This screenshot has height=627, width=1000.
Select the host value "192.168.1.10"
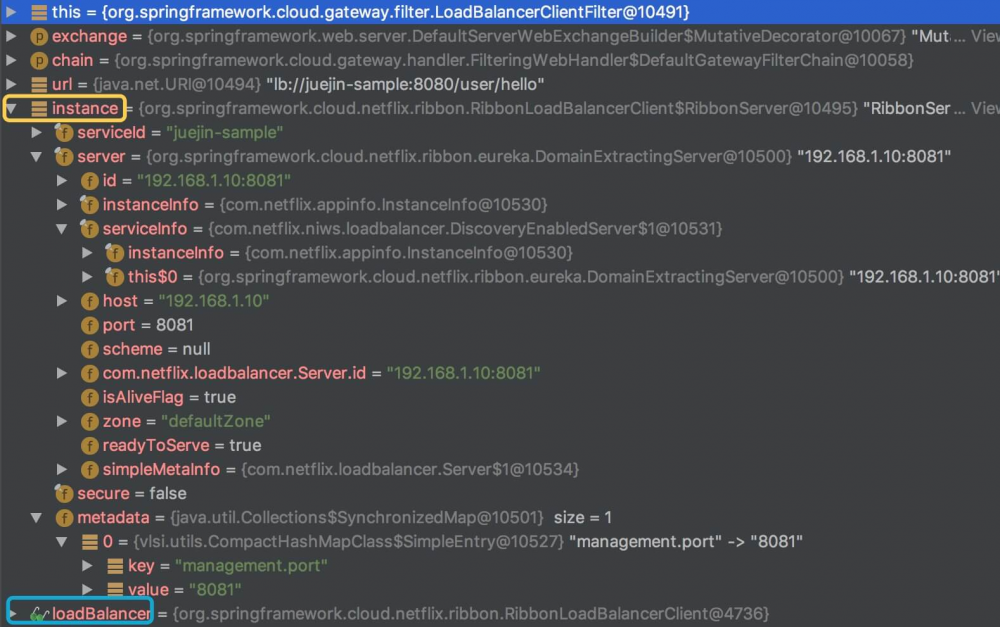point(214,301)
